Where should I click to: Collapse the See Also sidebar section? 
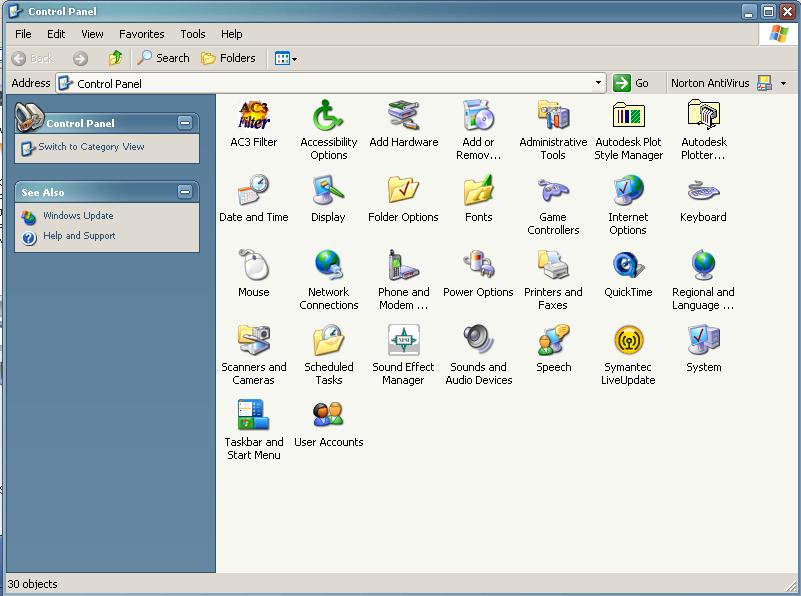click(185, 191)
